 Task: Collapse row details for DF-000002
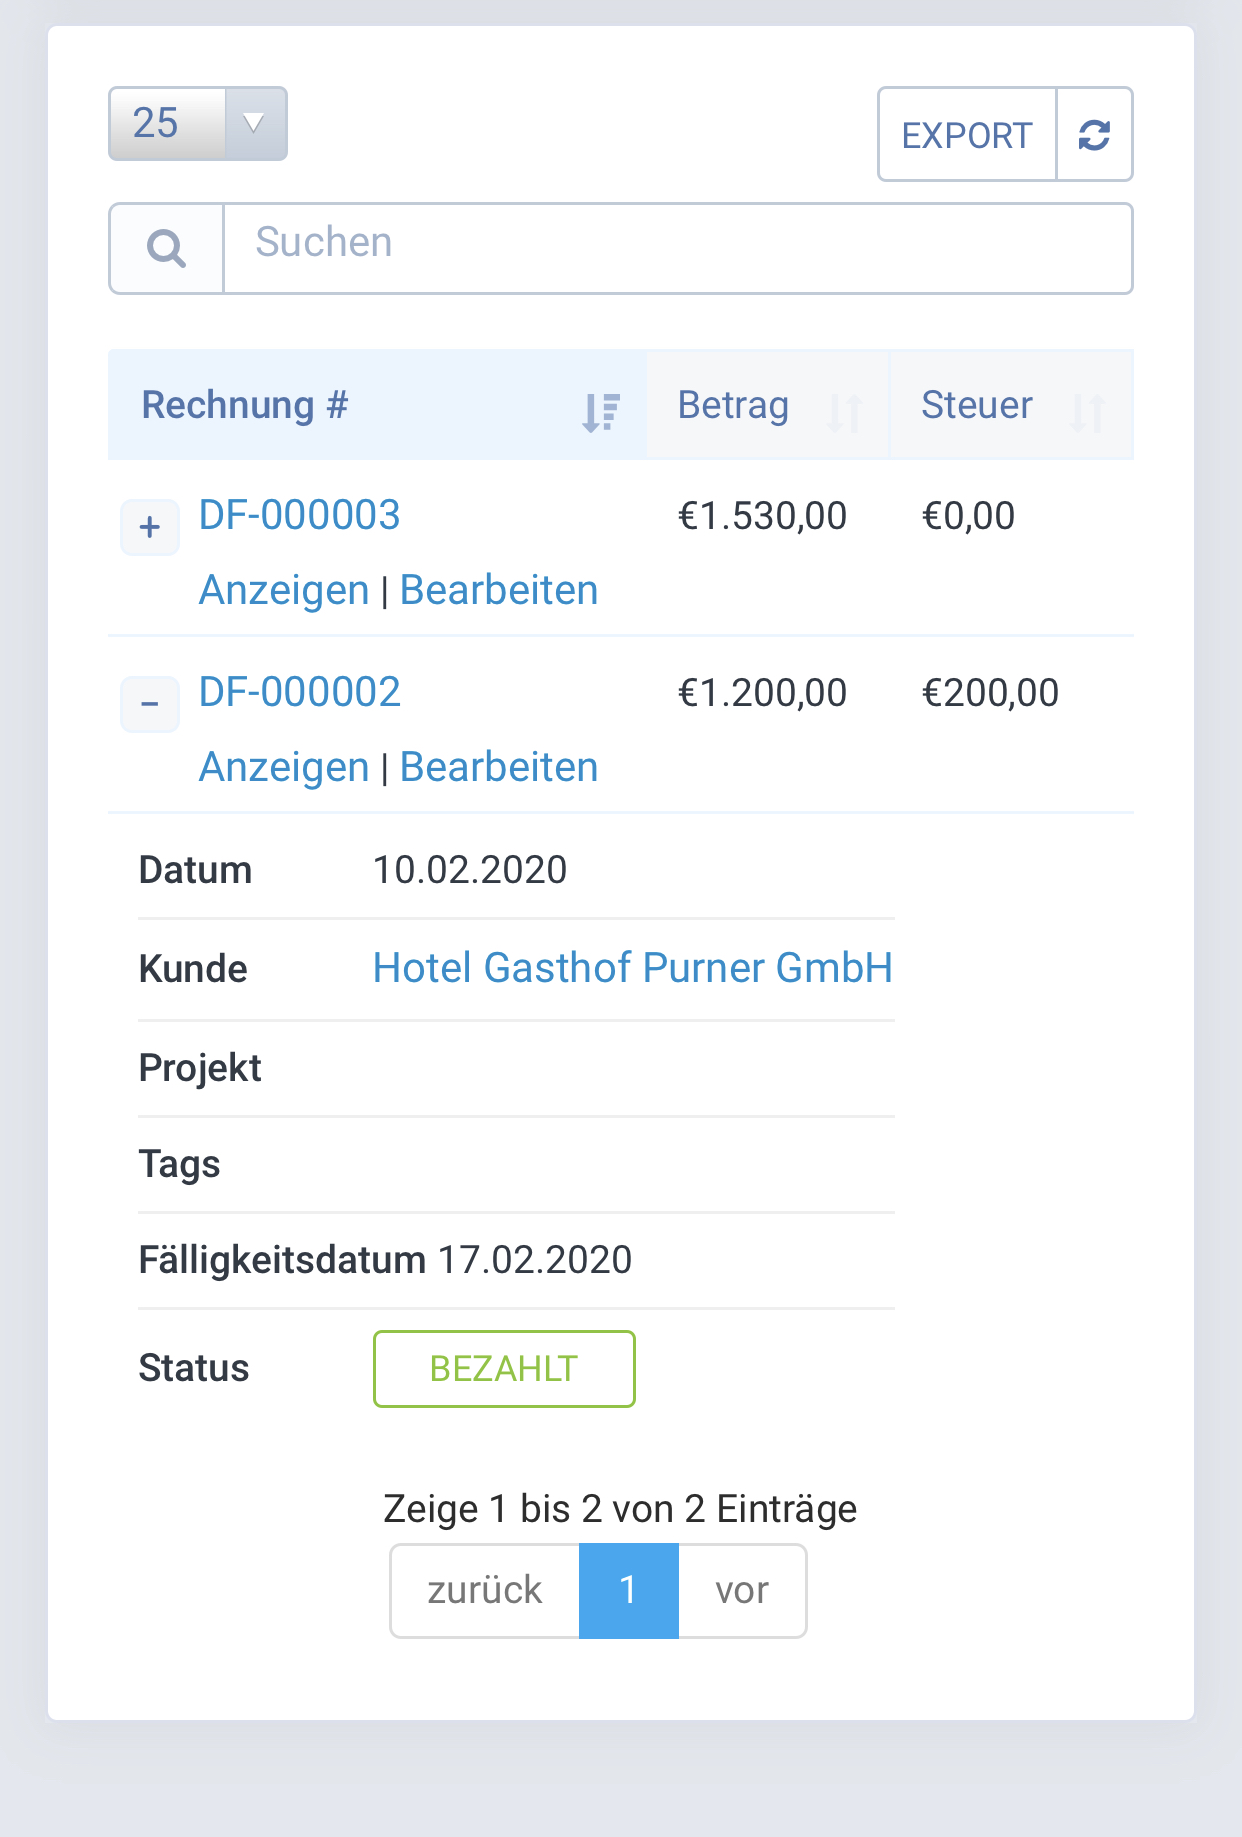click(150, 704)
